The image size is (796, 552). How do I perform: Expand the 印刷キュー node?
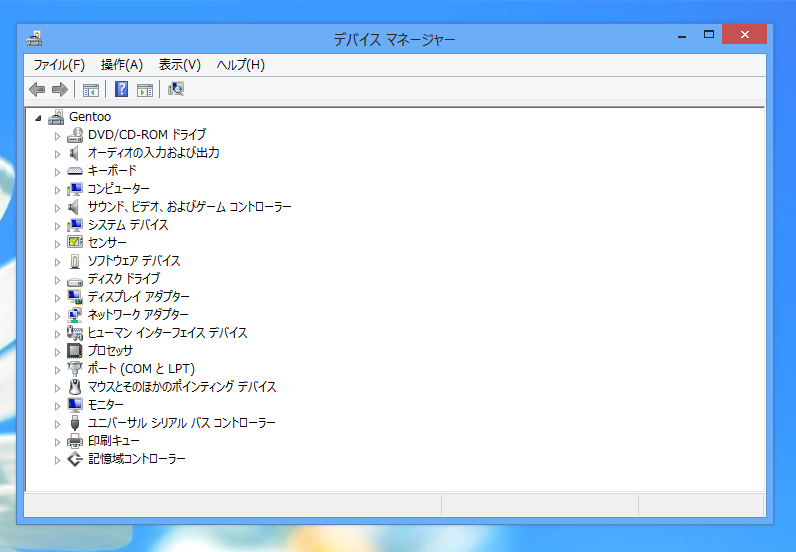pos(57,442)
